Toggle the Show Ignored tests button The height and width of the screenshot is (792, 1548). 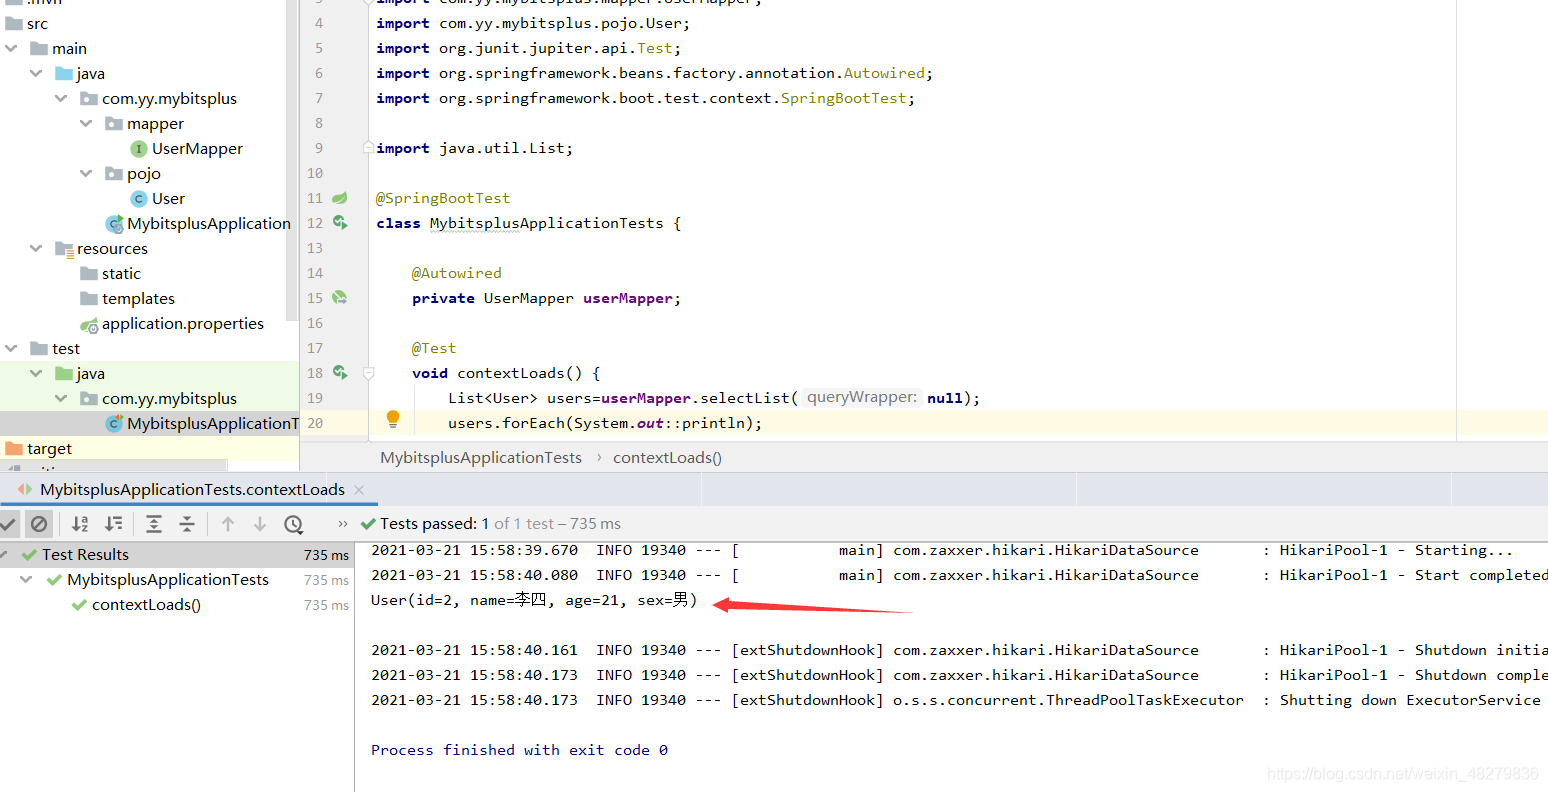pyautogui.click(x=39, y=523)
